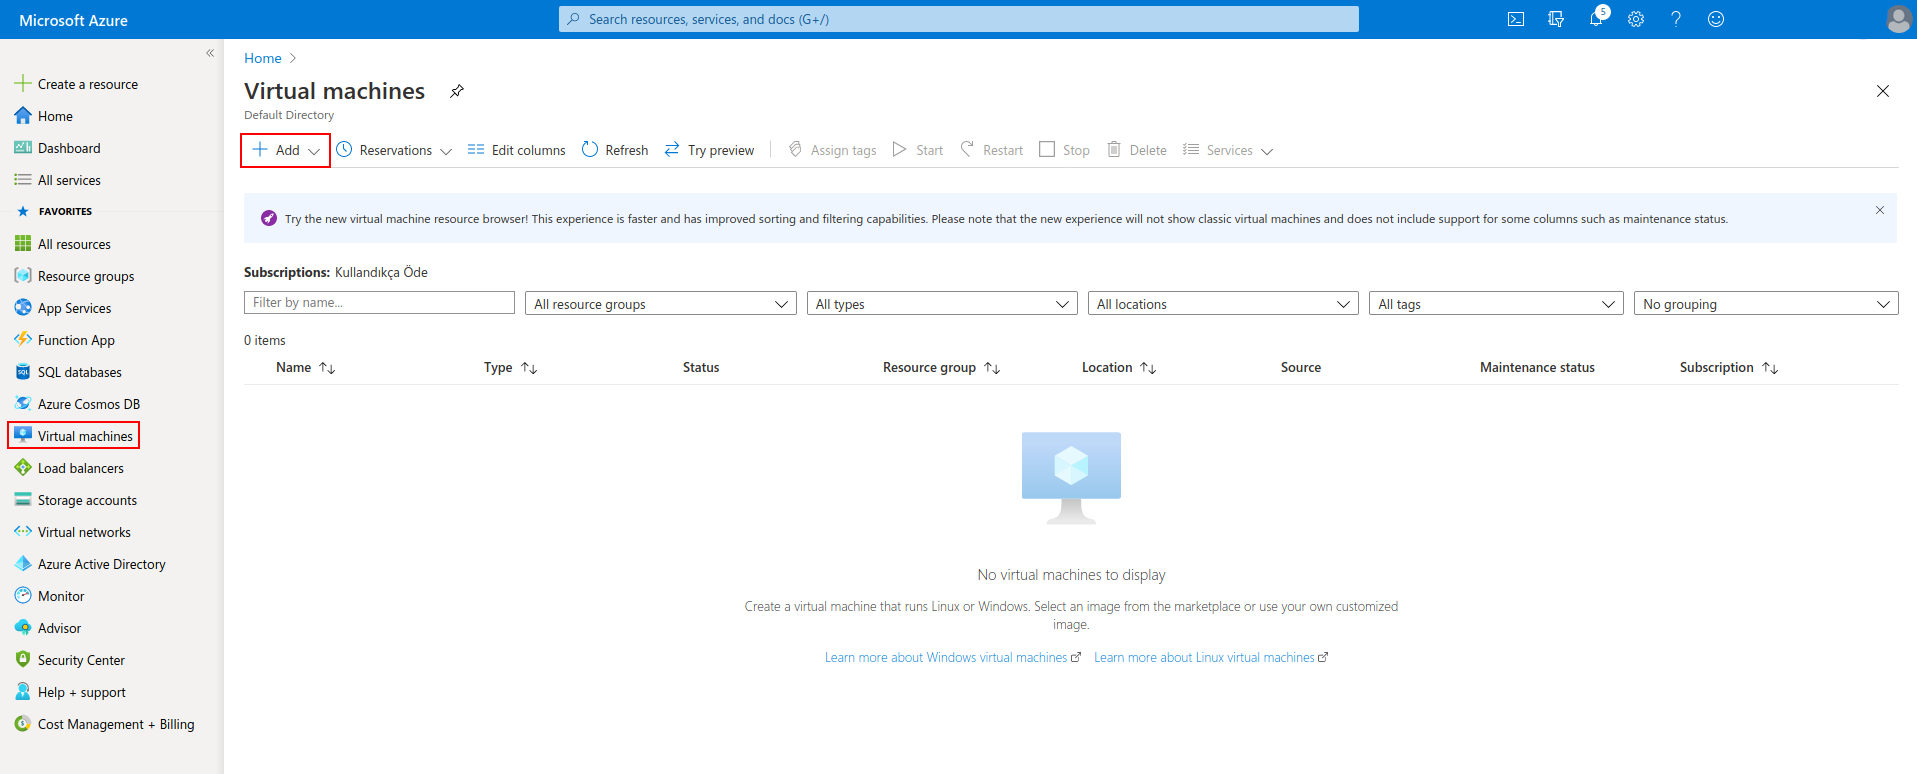
Task: Click Delete in the toolbar
Action: pyautogui.click(x=1136, y=150)
